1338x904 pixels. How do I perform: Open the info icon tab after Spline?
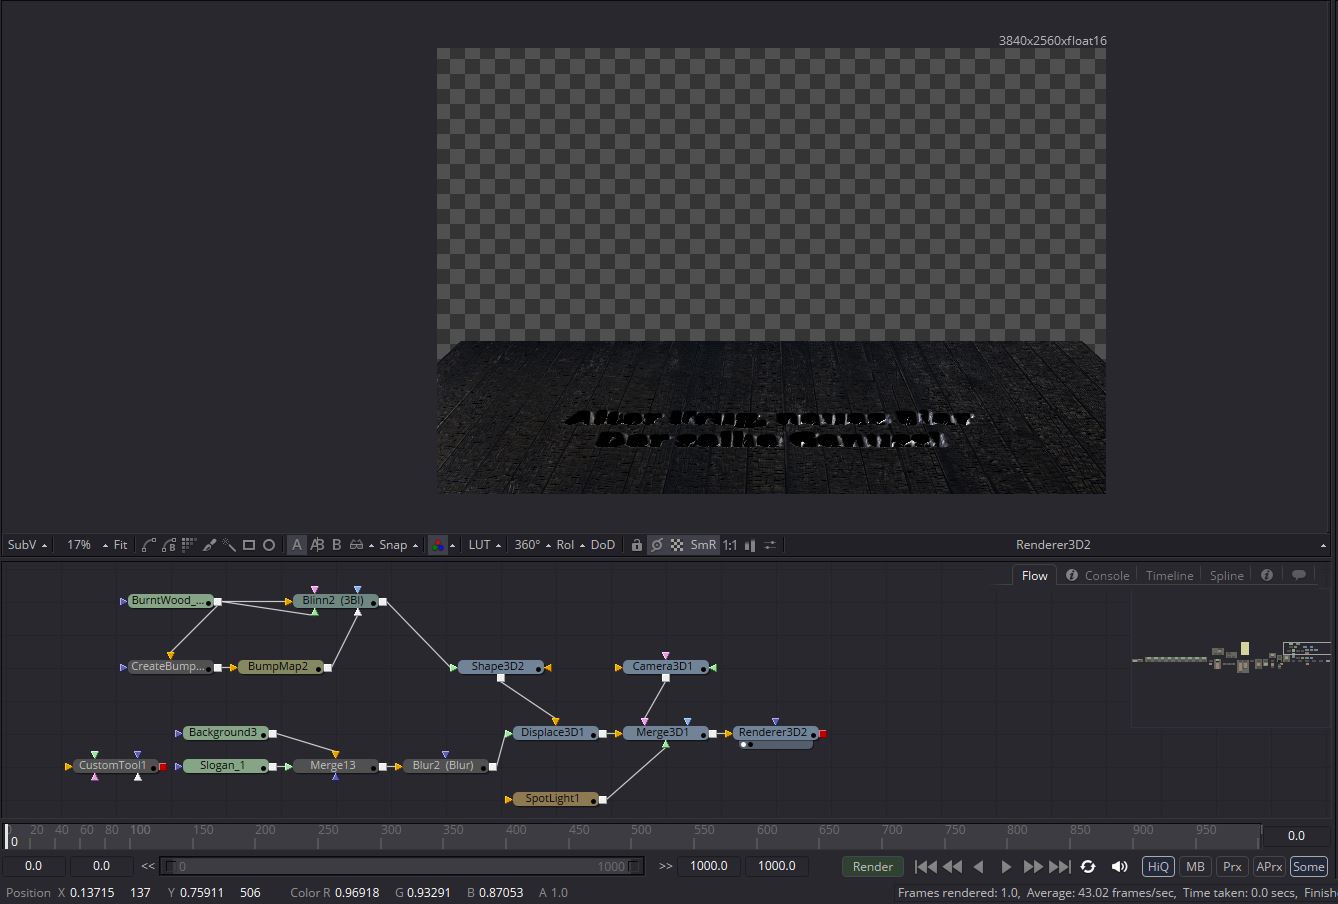click(x=1267, y=575)
